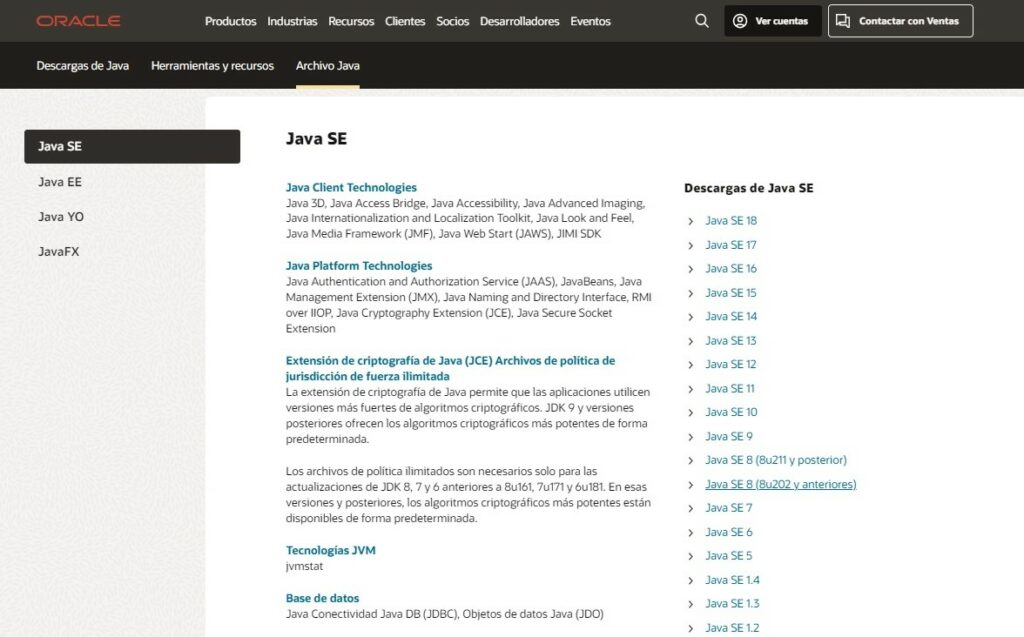This screenshot has width=1024, height=637.
Task: Click chevron beside Java SE 15
Action: pos(690,293)
